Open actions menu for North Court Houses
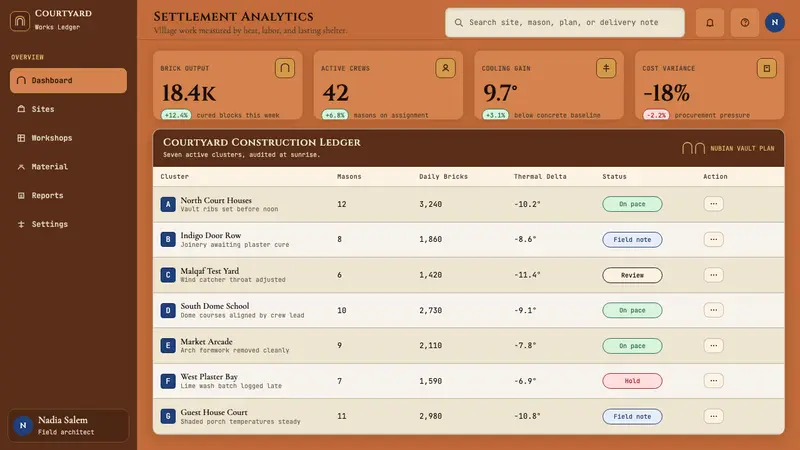800x450 pixels. point(713,204)
